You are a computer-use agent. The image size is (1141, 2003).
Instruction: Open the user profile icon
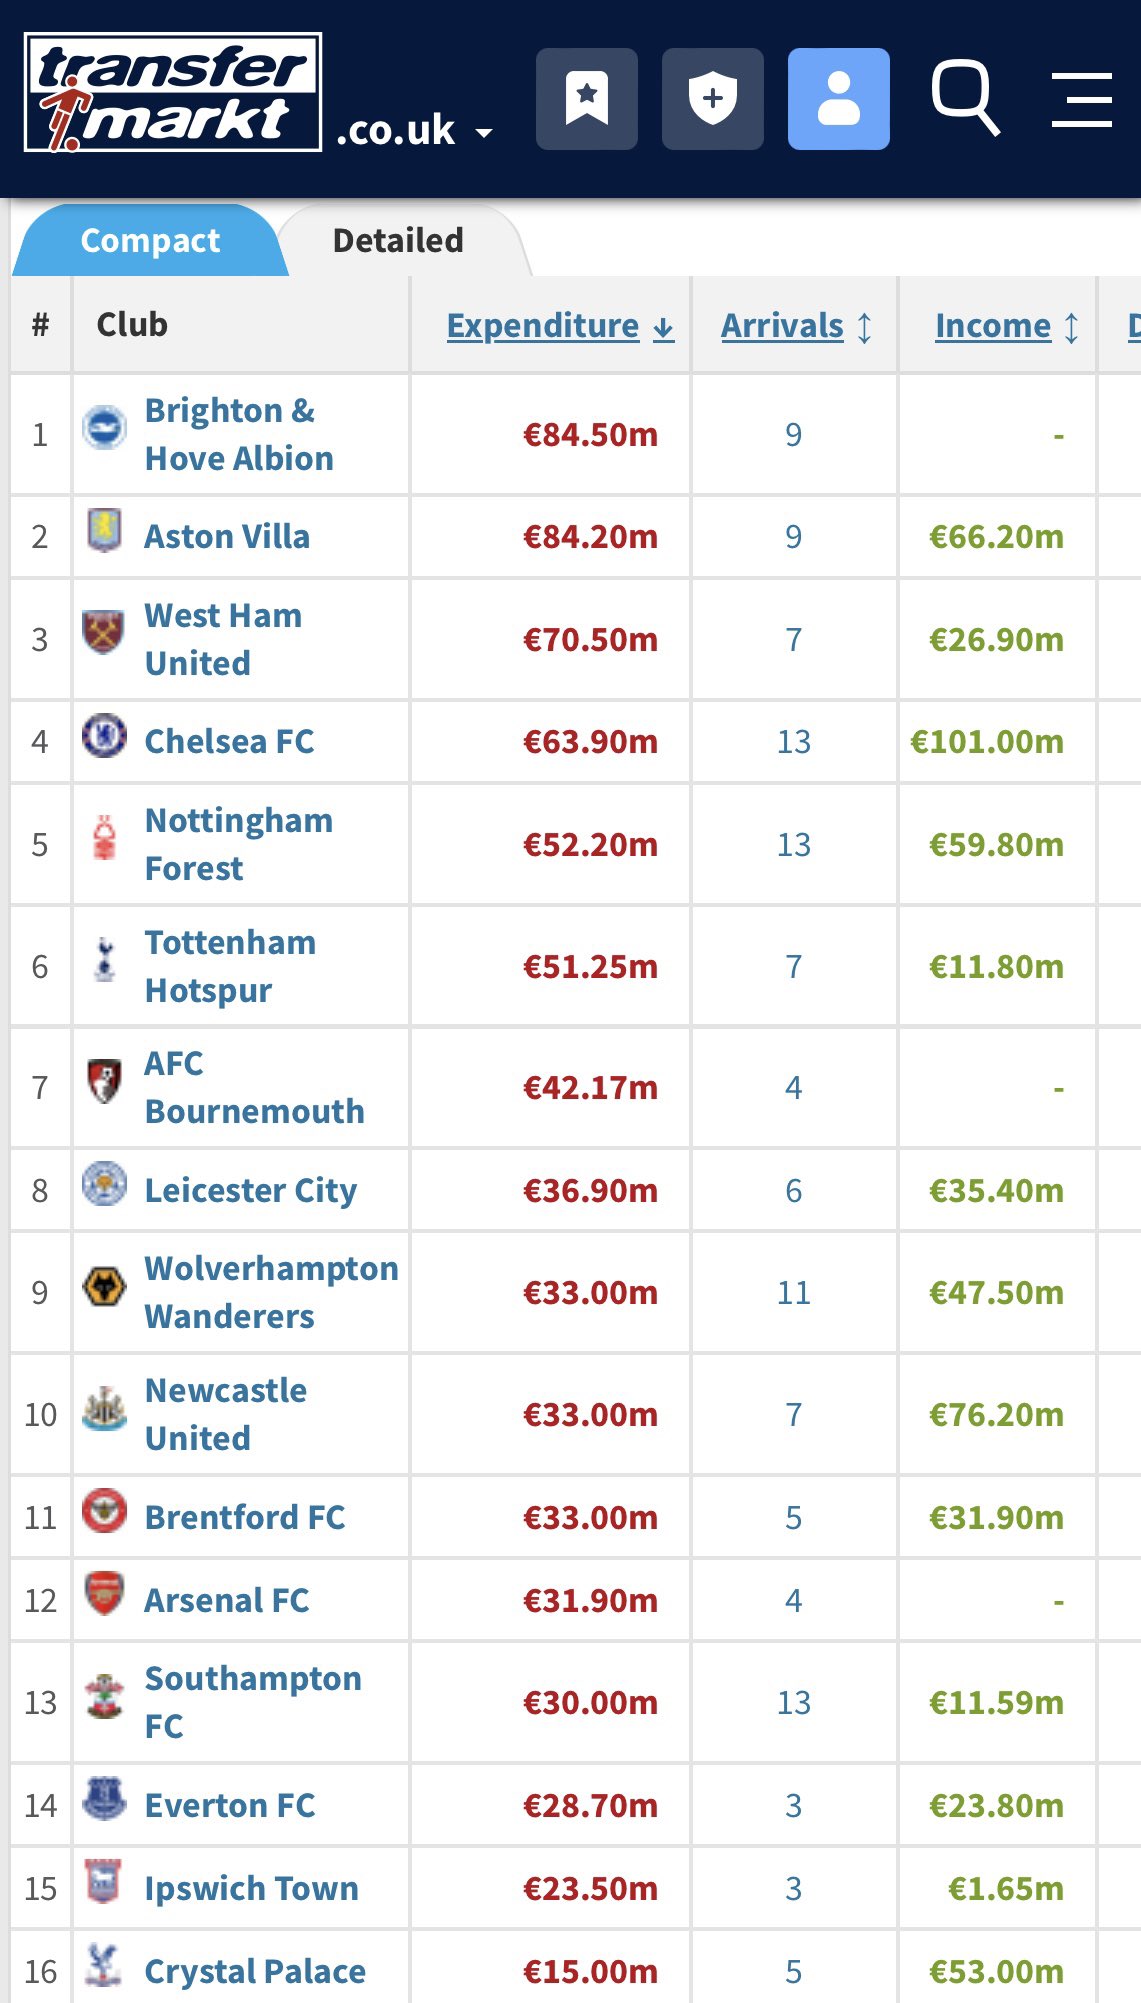[838, 99]
